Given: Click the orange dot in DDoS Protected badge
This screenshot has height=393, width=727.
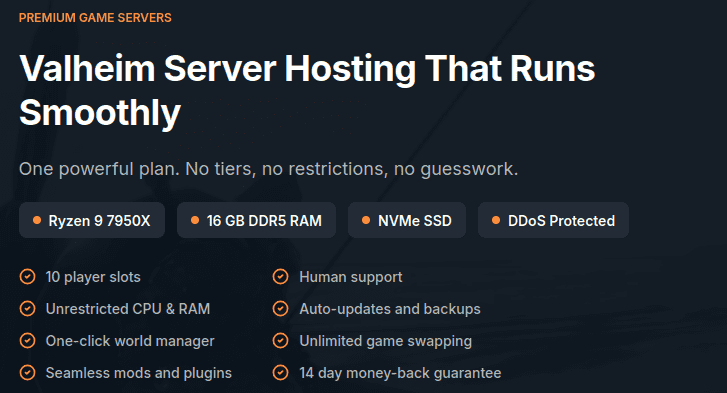Looking at the screenshot, I should [x=496, y=220].
